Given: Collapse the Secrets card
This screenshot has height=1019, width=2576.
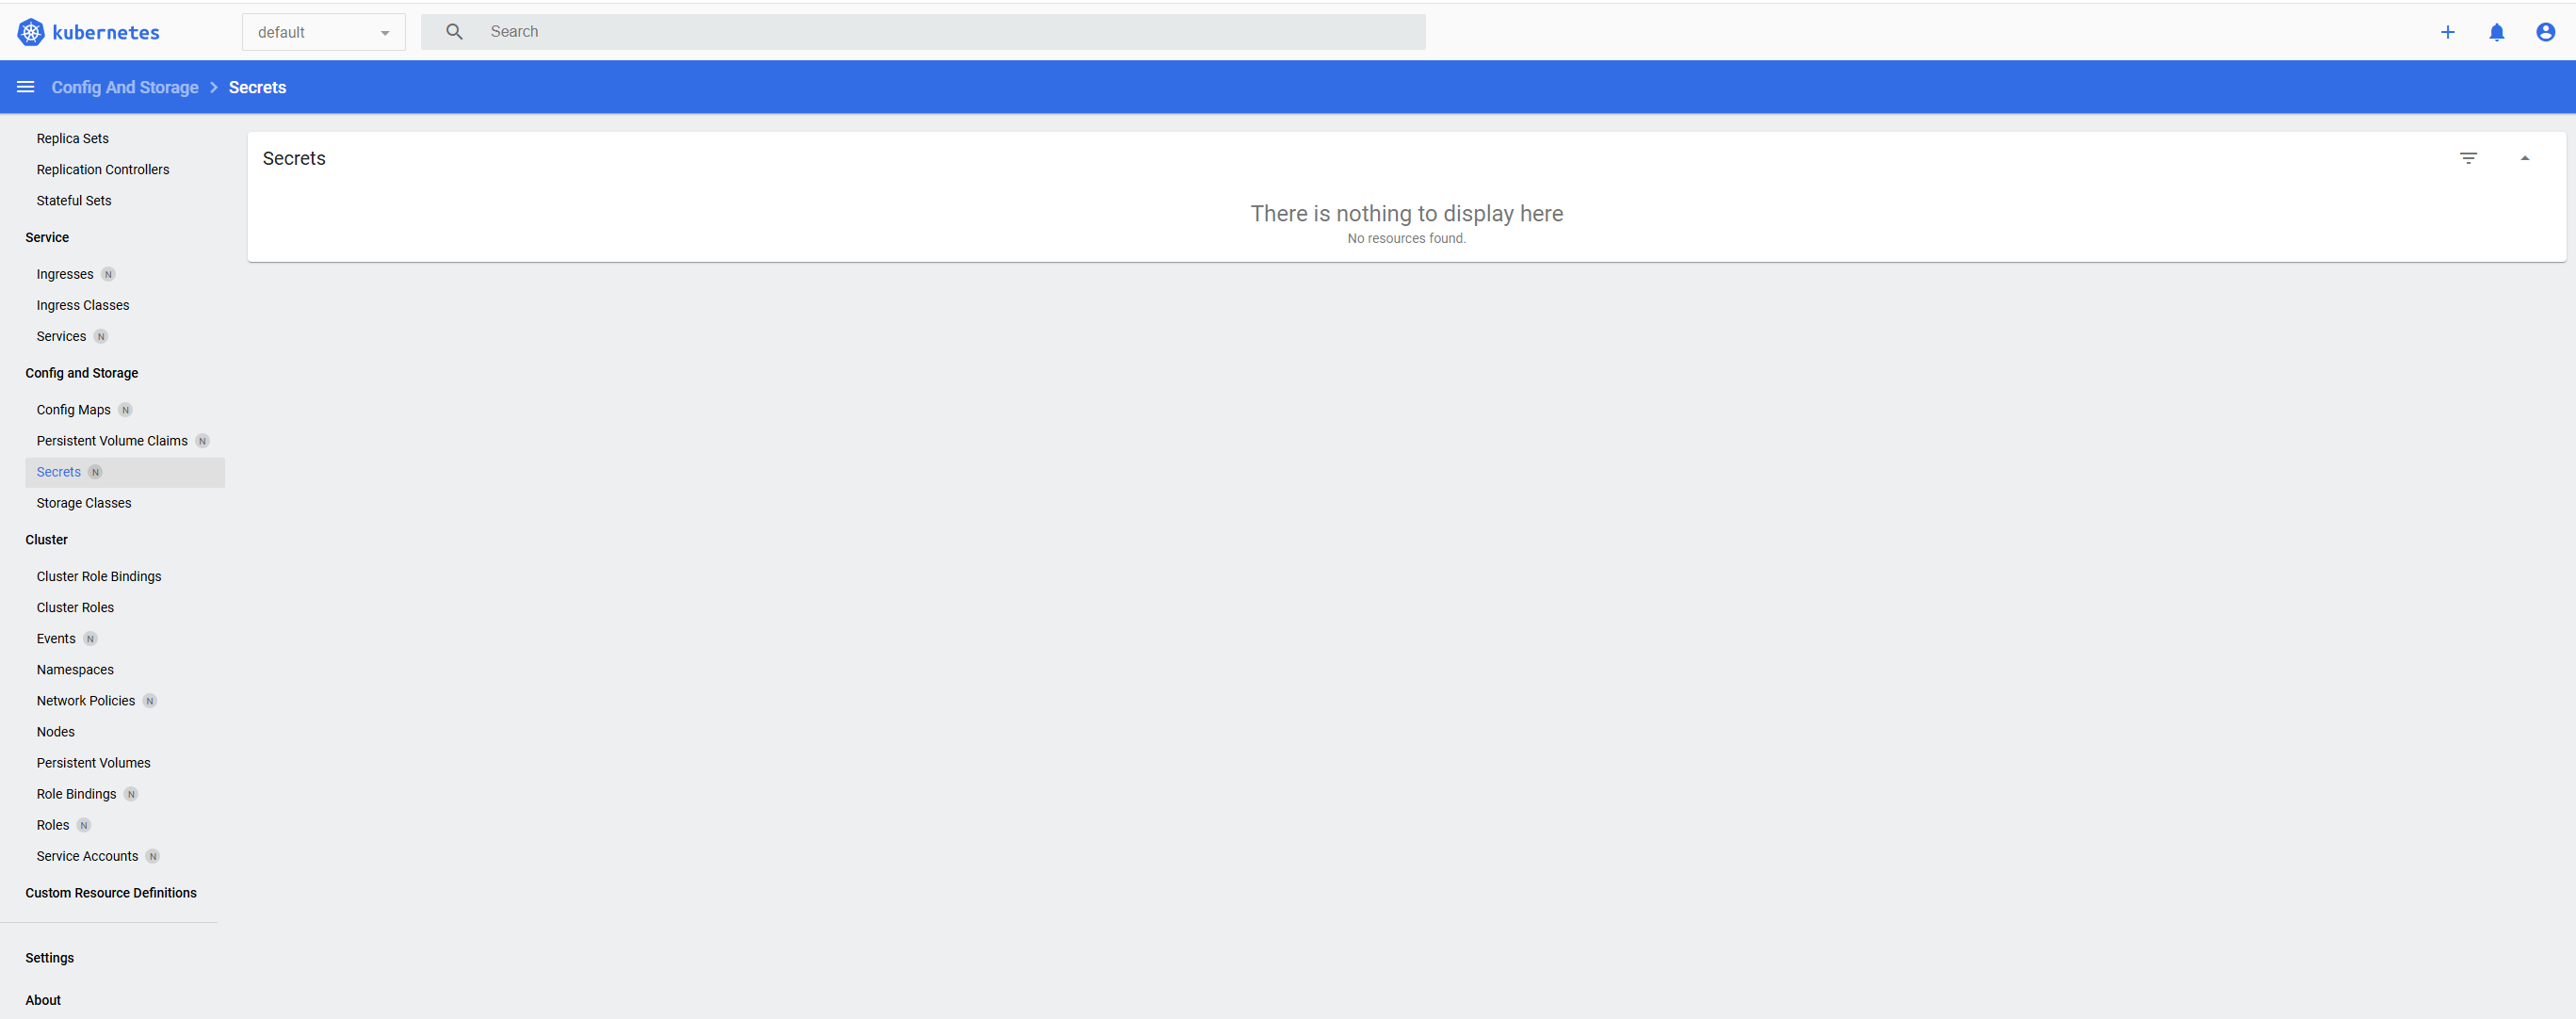Looking at the screenshot, I should tap(2524, 158).
